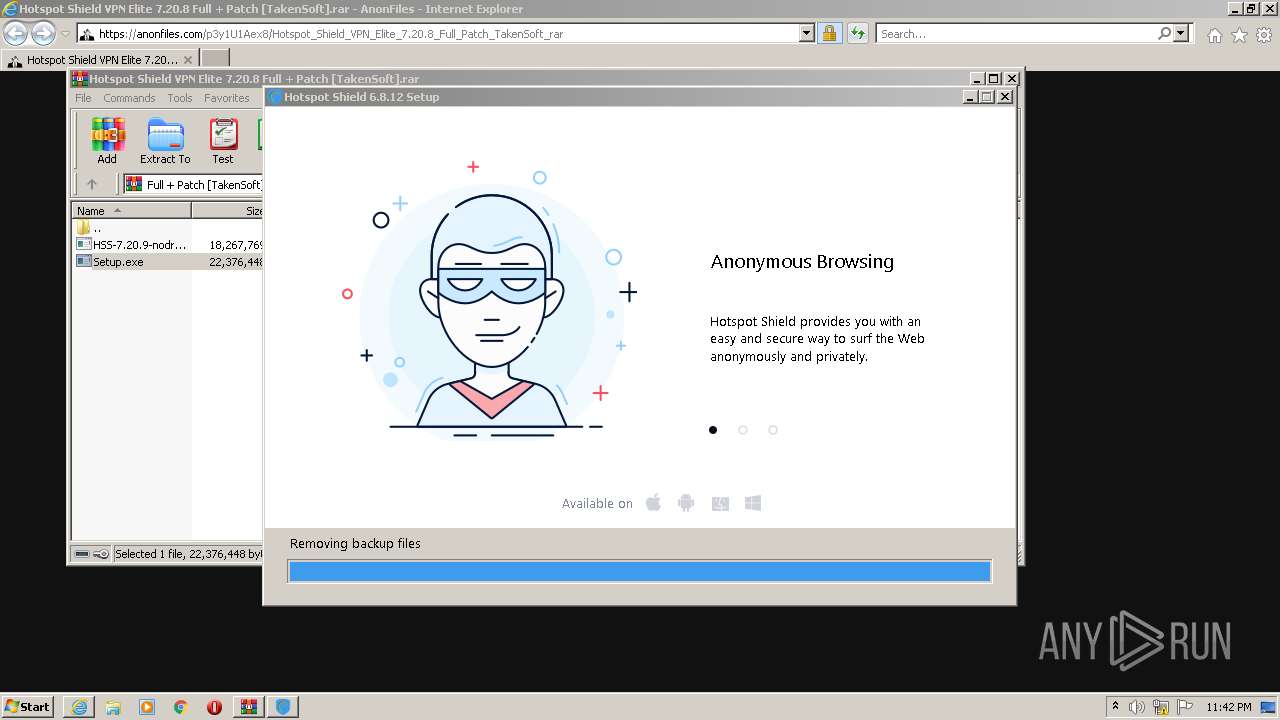
Task: Select first slide dot in Hotspot Shield setup
Action: pyautogui.click(x=713, y=430)
